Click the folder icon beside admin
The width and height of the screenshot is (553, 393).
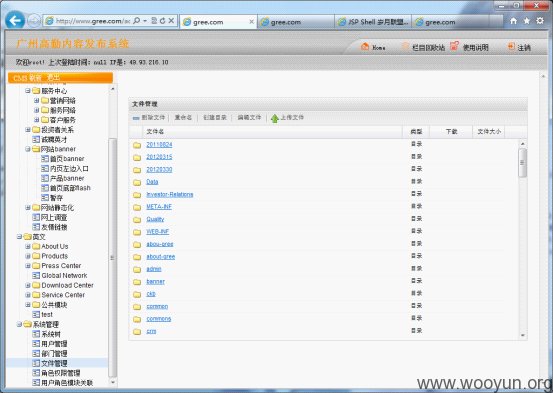[x=137, y=270]
